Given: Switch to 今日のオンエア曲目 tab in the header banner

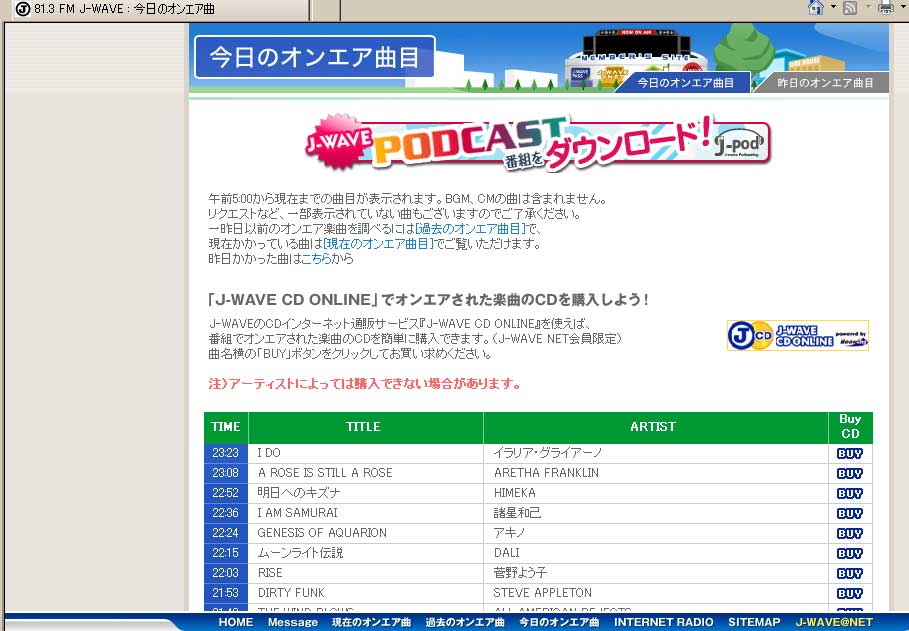Looking at the screenshot, I should click(685, 83).
